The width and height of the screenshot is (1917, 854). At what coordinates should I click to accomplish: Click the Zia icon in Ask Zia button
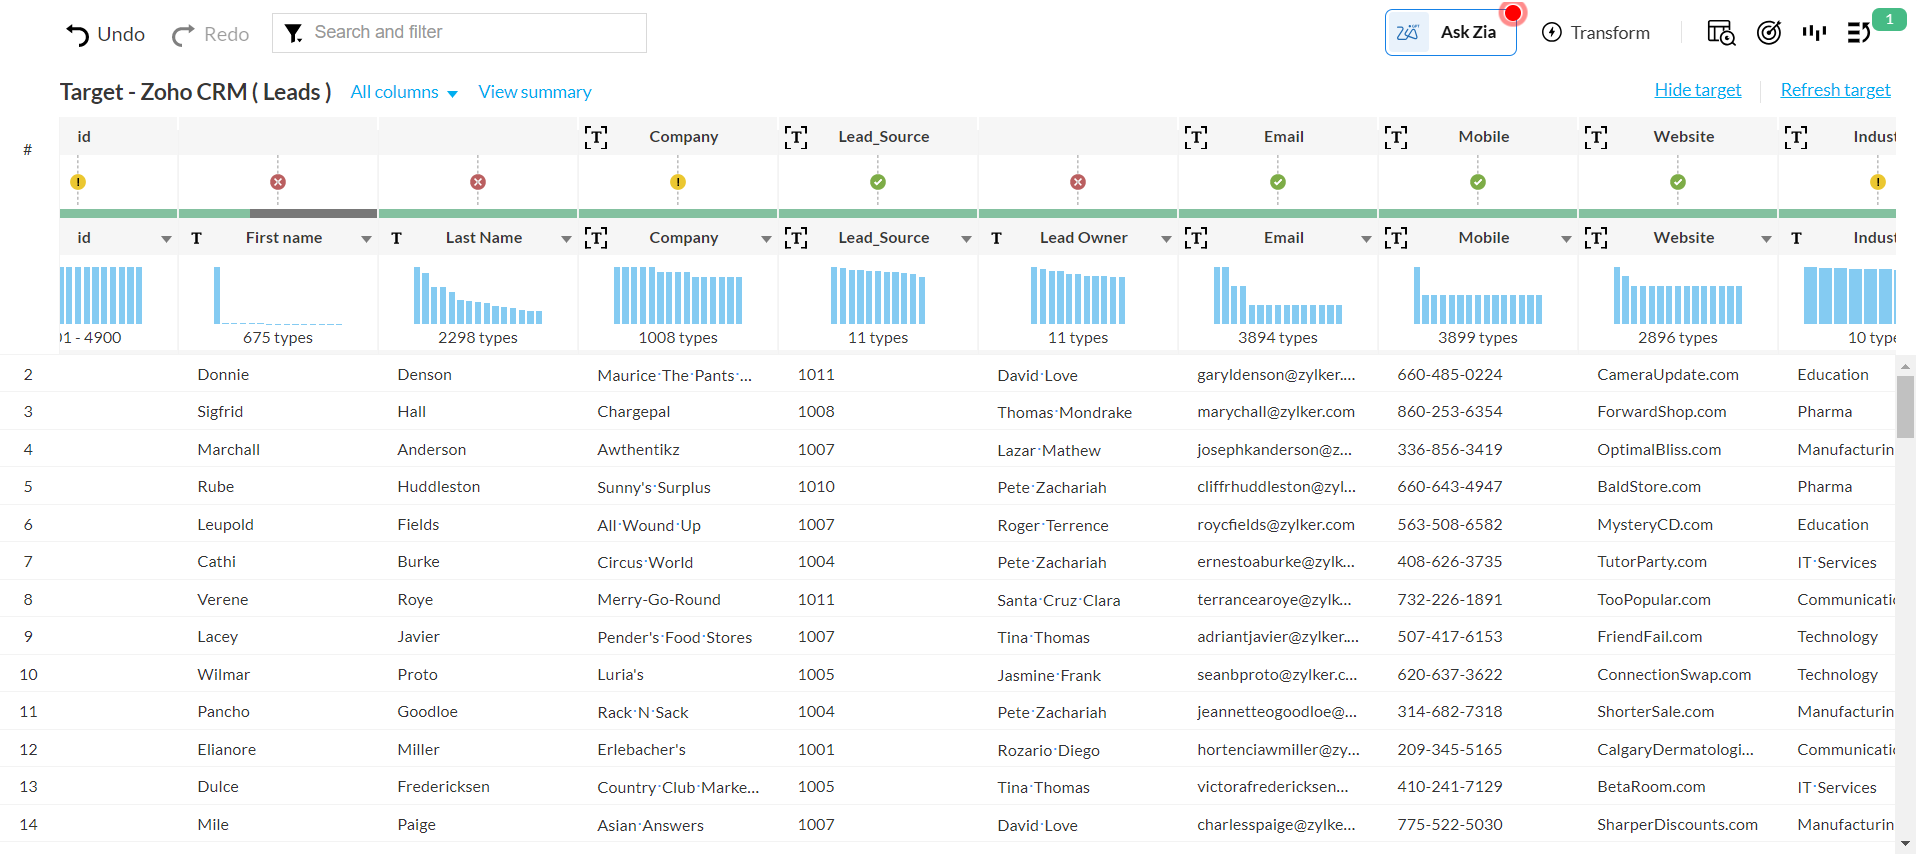pos(1407,32)
